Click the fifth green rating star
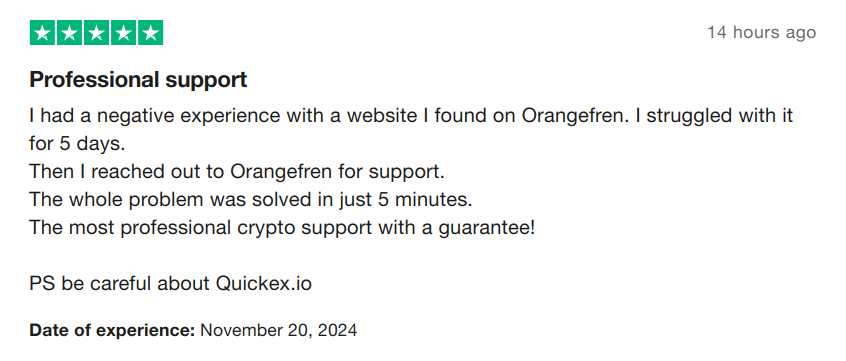The image size is (846, 361). click(151, 33)
